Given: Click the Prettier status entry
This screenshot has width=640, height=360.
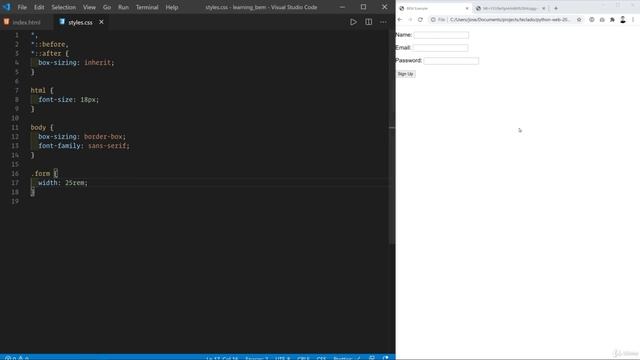Looking at the screenshot, I should tap(347, 358).
